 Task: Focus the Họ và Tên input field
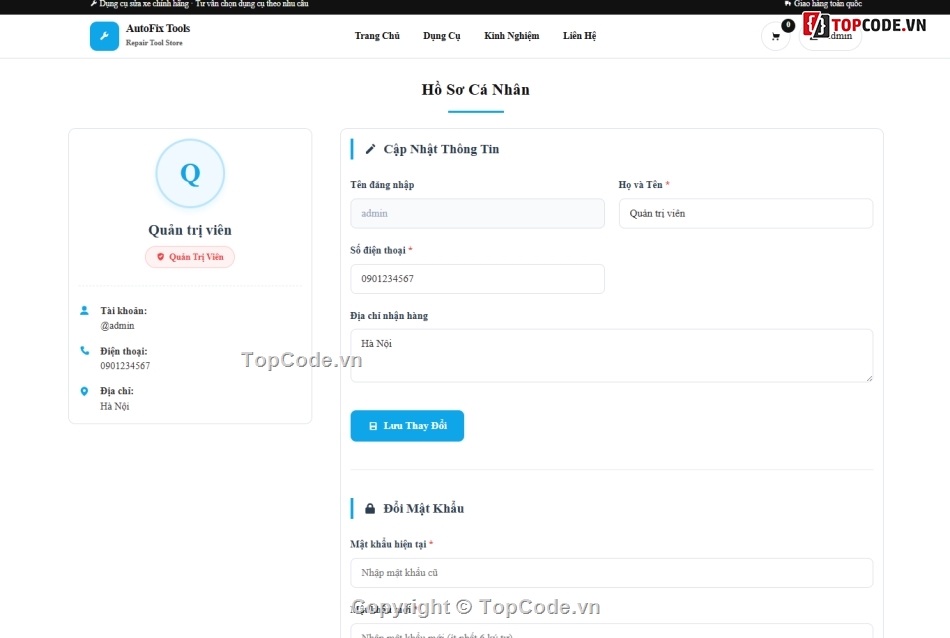[746, 213]
